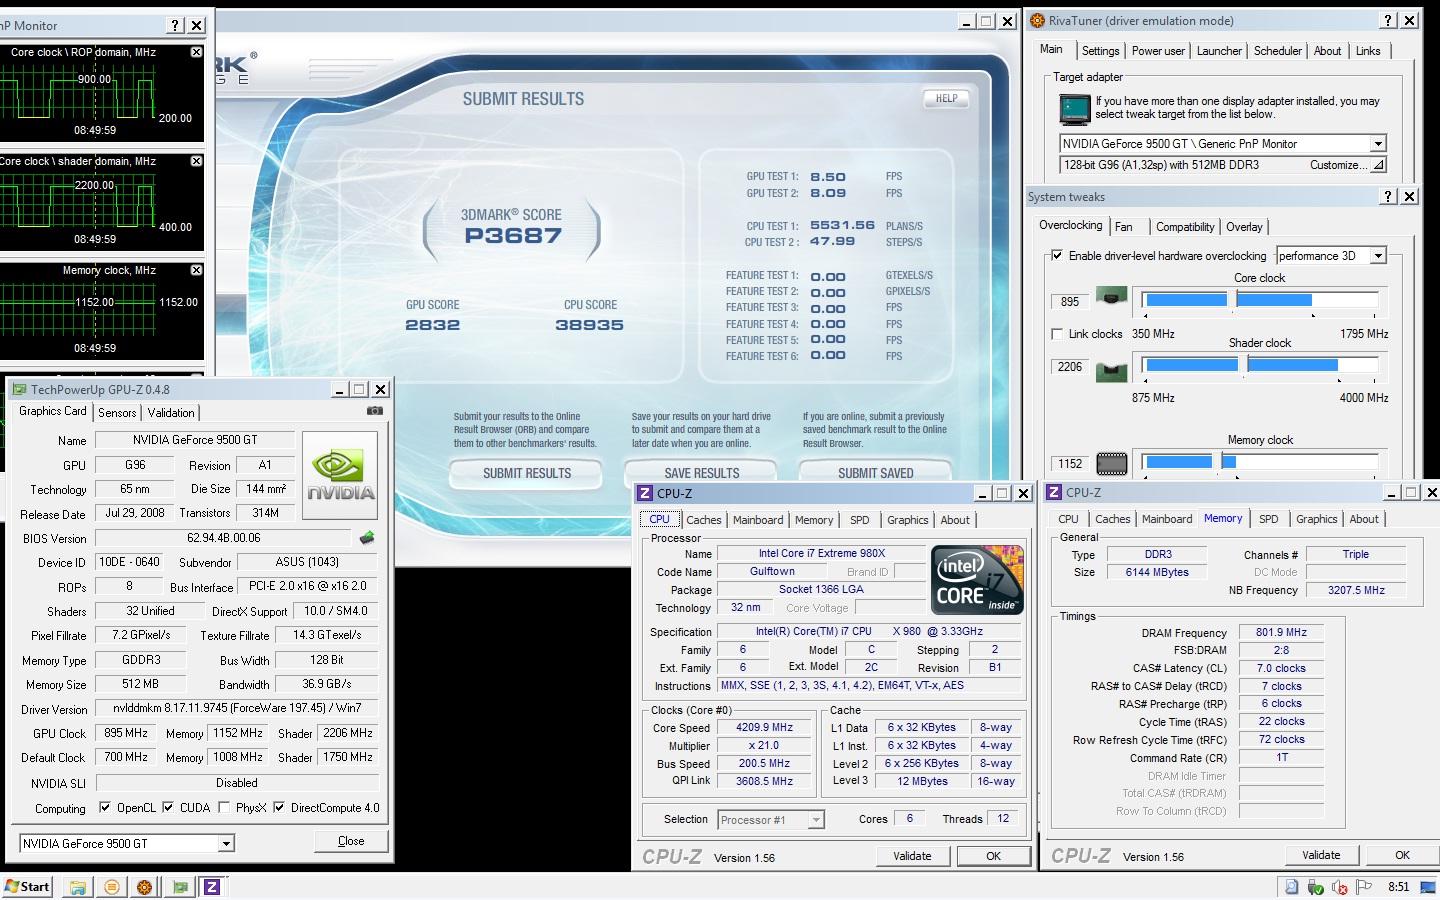Open the Target adapter dropdown in RivaTuner
The height and width of the screenshot is (900, 1440).
click(x=1377, y=144)
